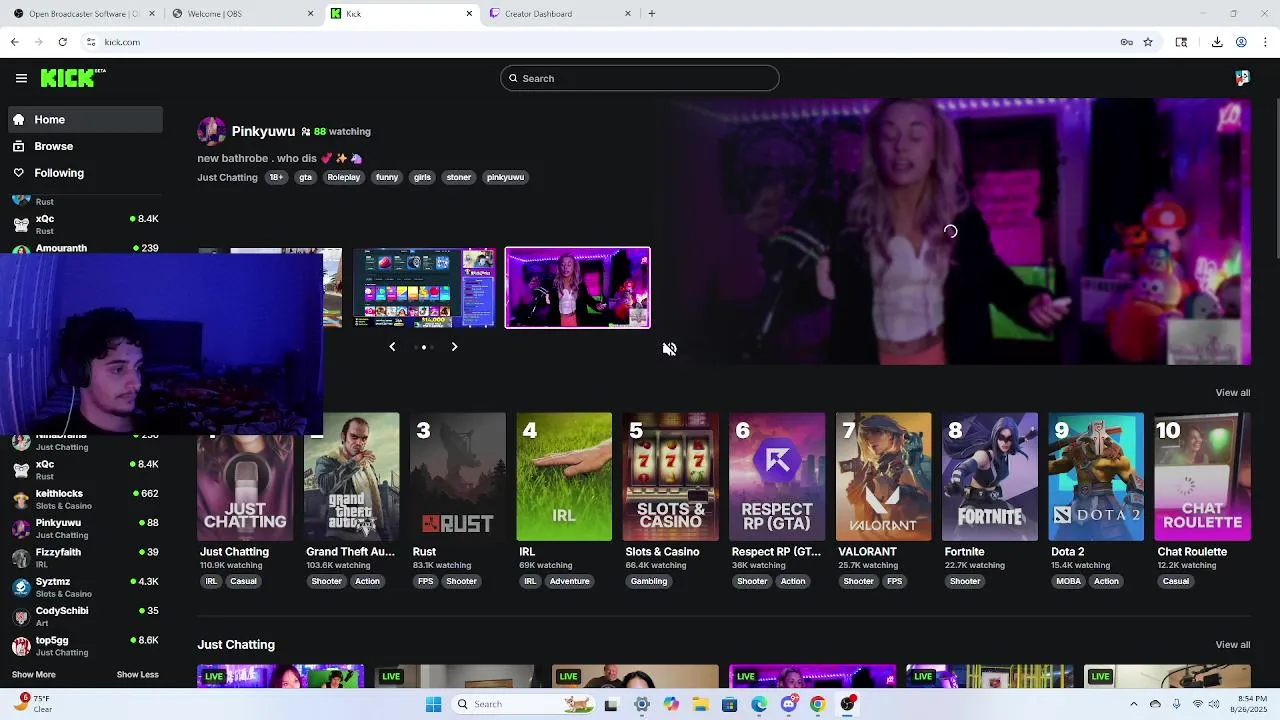Open the Chat Roulette category card
Screen dimensions: 1280x720
tap(1203, 477)
